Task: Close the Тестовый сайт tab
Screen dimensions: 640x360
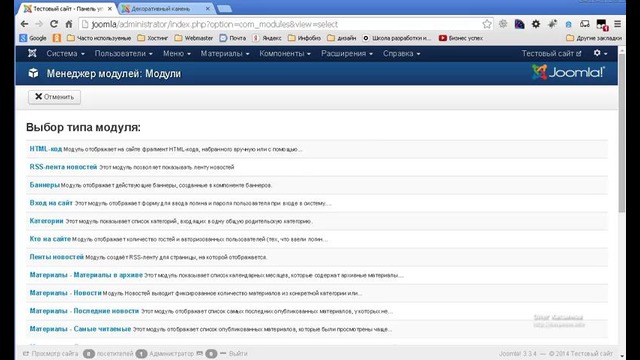Action: pyautogui.click(x=110, y=9)
